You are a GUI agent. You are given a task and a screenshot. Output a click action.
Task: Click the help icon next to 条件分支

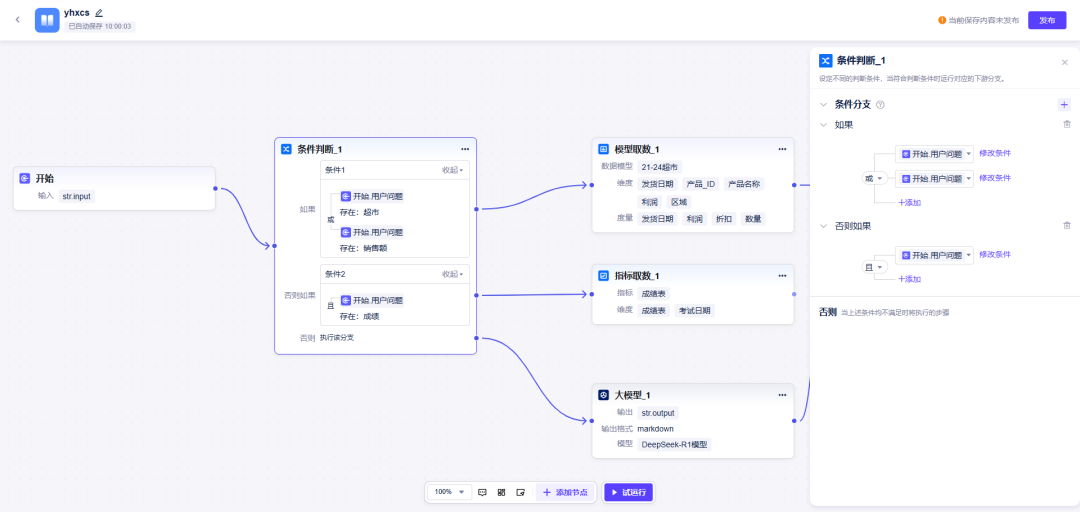tap(880, 105)
